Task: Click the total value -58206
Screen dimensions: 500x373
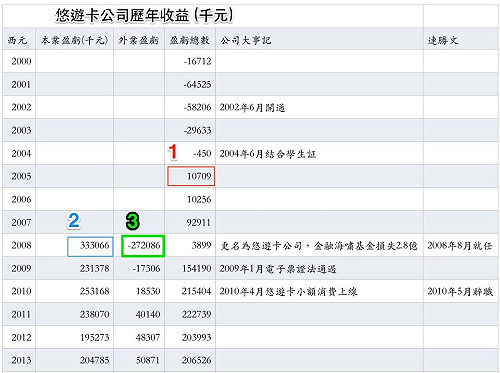Action: (197, 107)
